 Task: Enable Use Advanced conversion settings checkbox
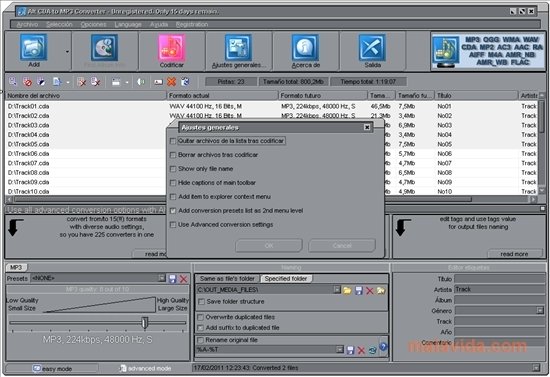173,225
